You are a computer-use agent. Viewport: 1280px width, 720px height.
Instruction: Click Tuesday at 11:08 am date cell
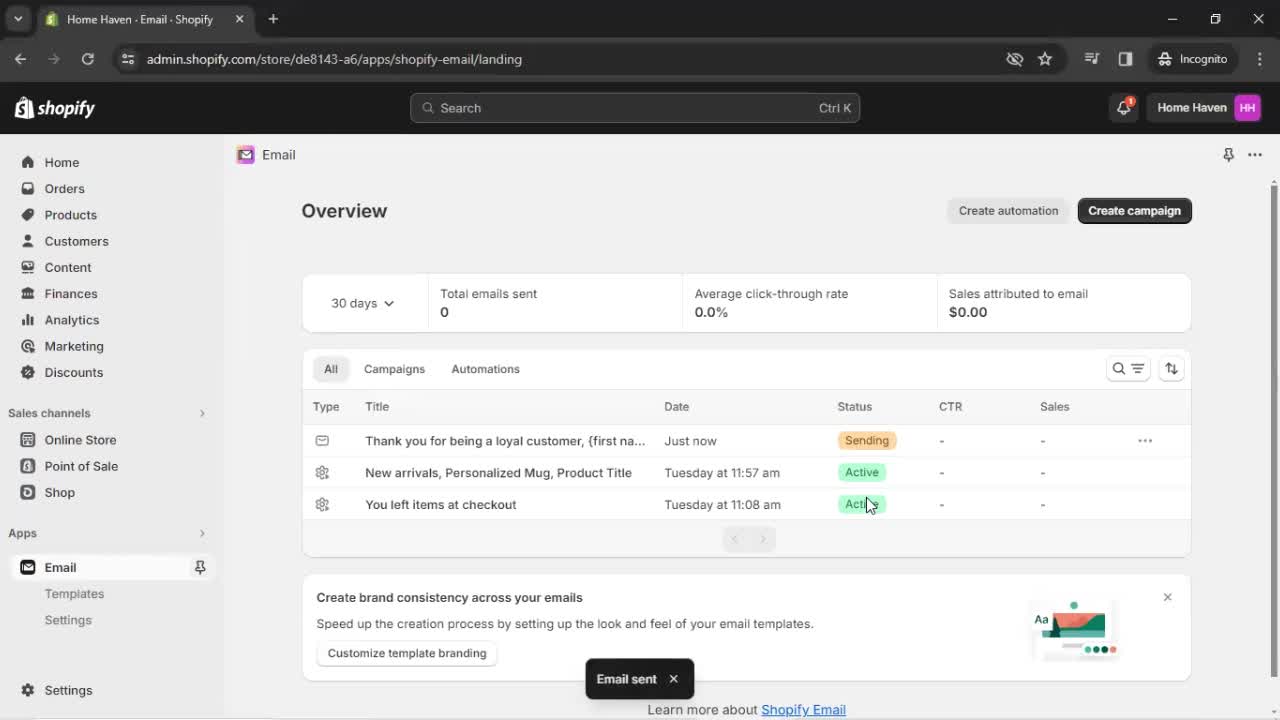pos(722,505)
